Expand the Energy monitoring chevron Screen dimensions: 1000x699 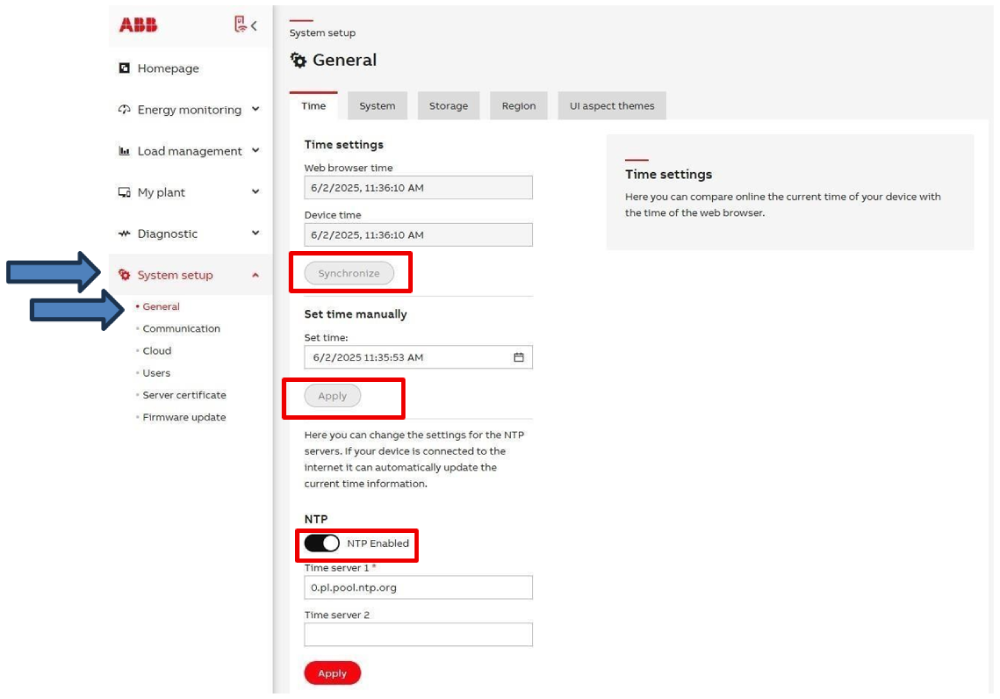point(256,110)
